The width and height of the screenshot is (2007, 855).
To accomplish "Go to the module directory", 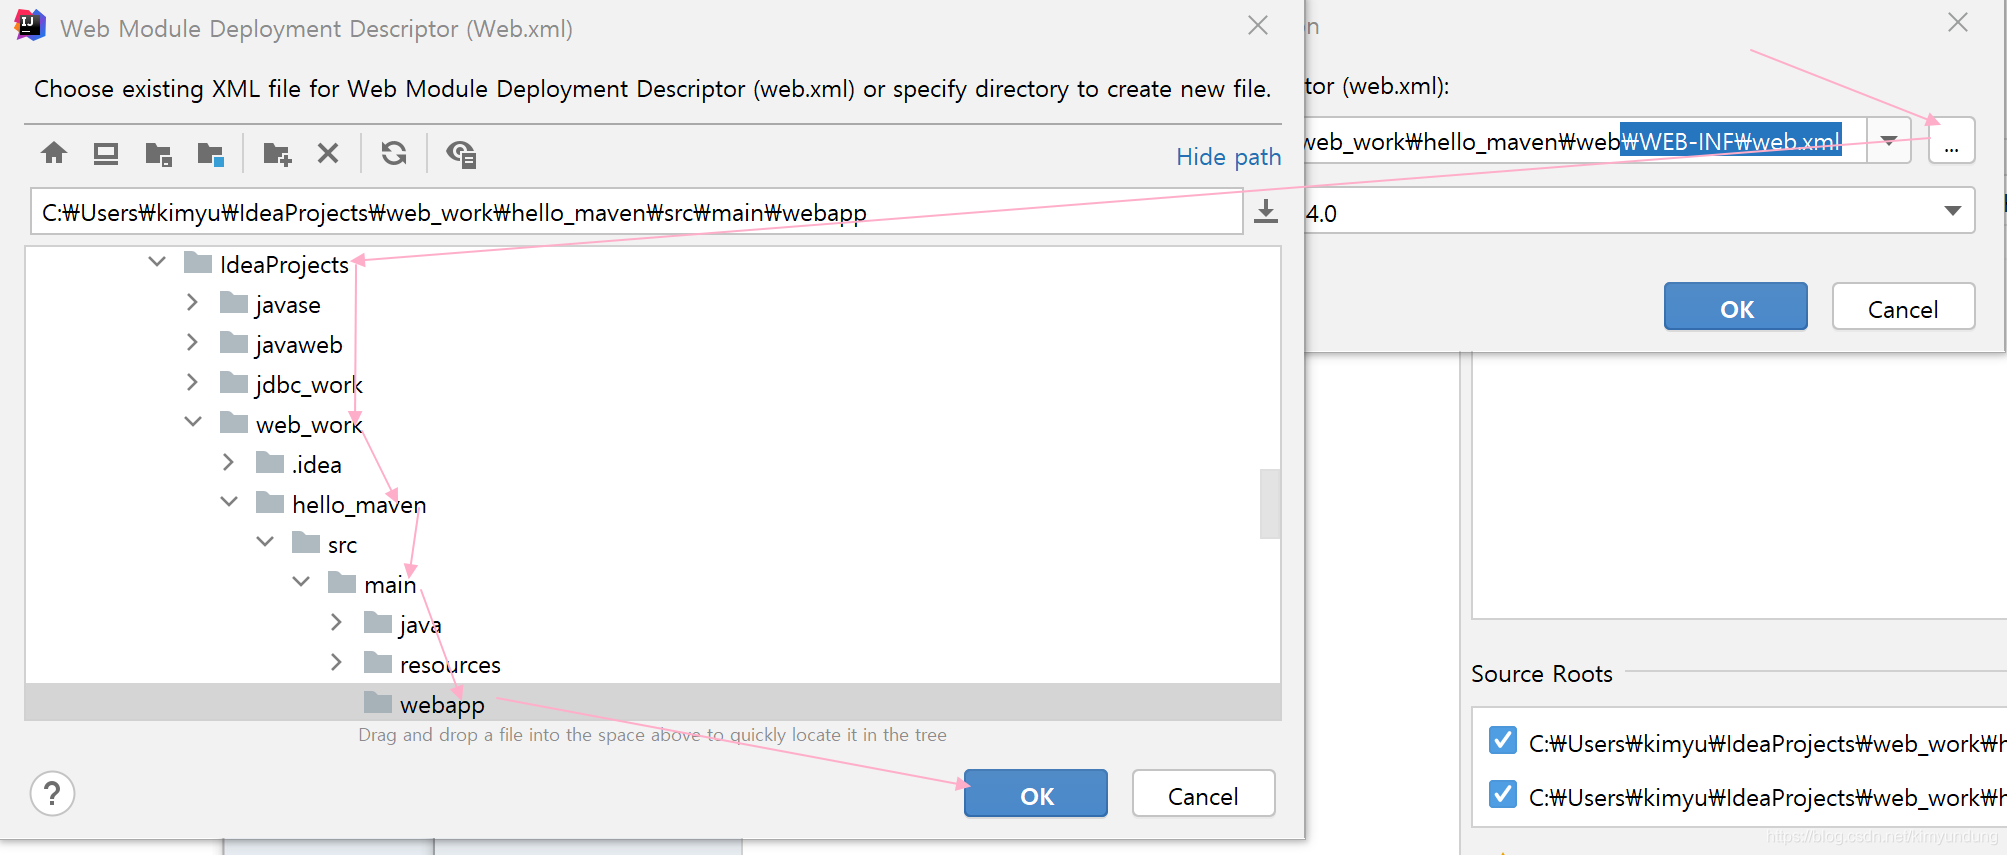I will tap(211, 153).
